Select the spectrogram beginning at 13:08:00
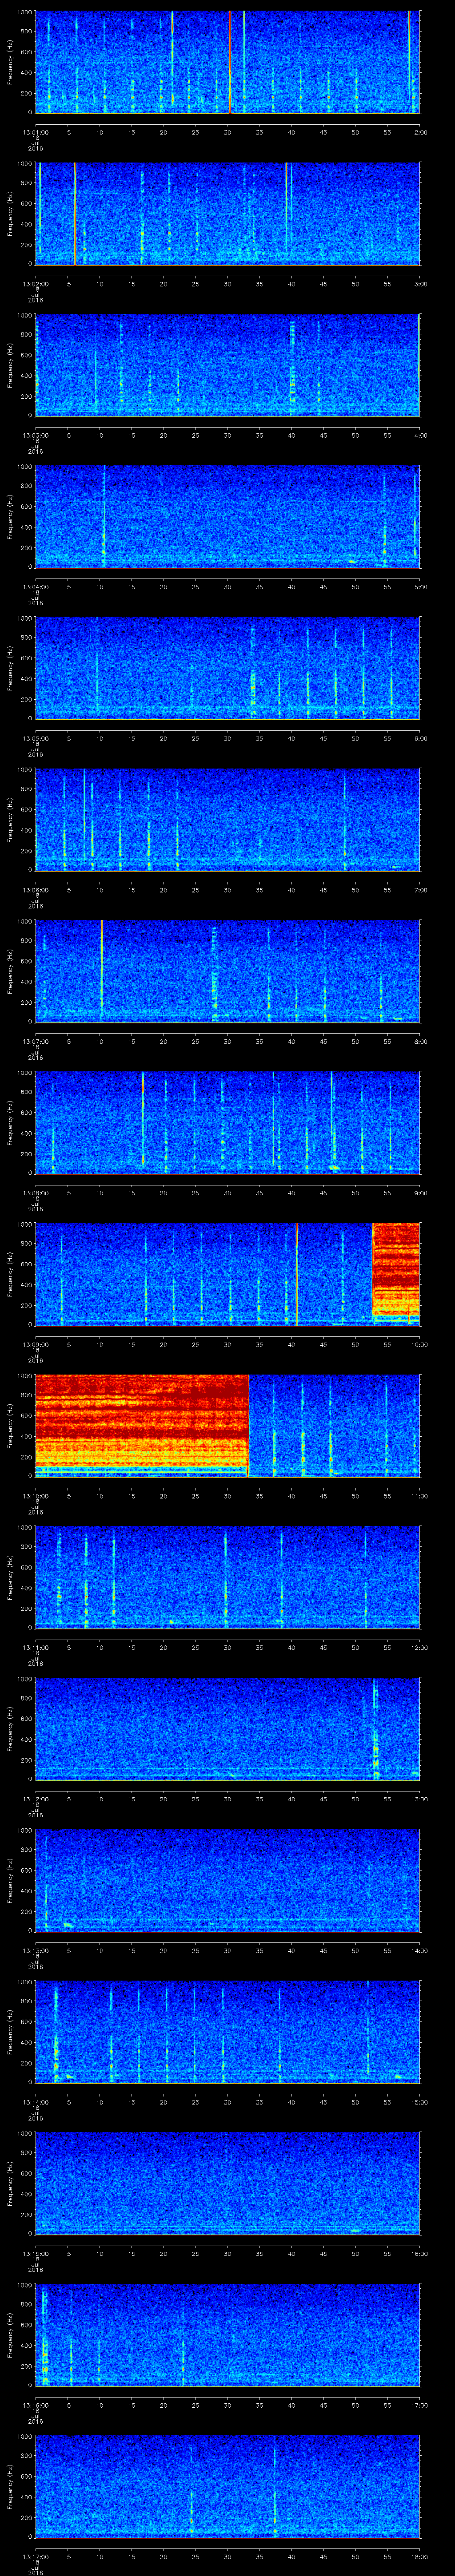Image resolution: width=455 pixels, height=2576 pixels. coord(228,1123)
